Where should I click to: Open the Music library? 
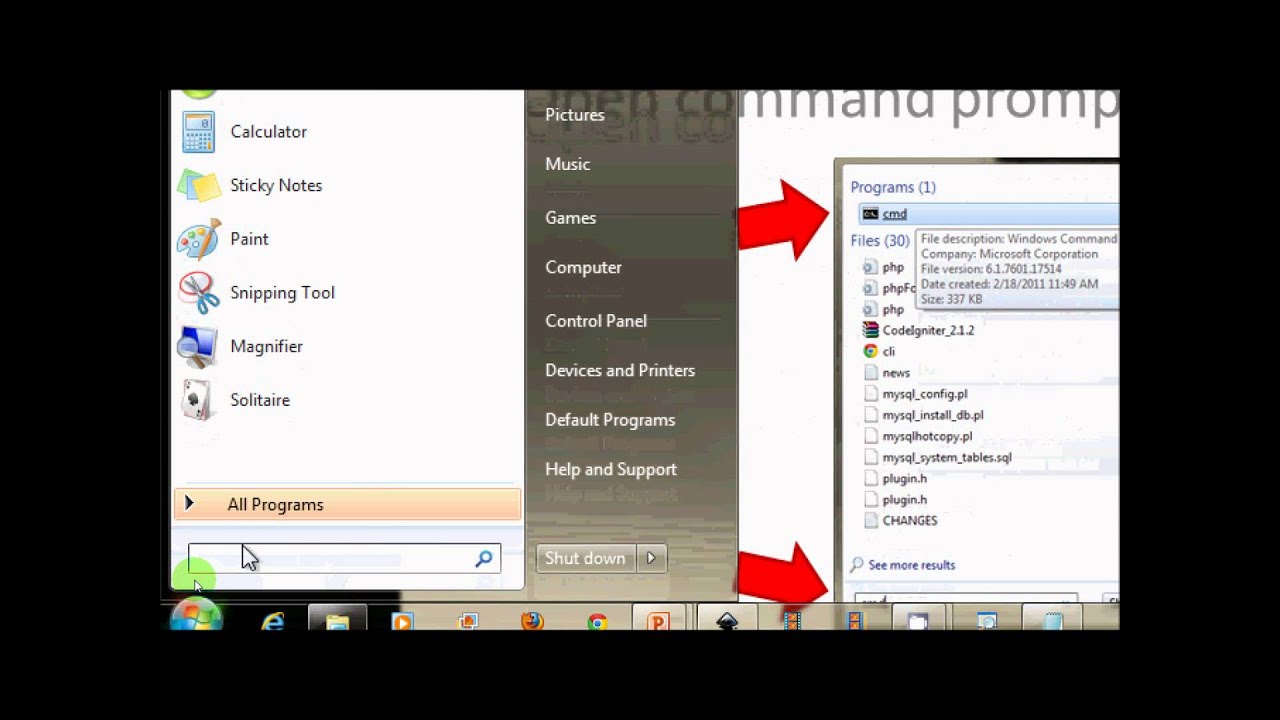click(567, 164)
